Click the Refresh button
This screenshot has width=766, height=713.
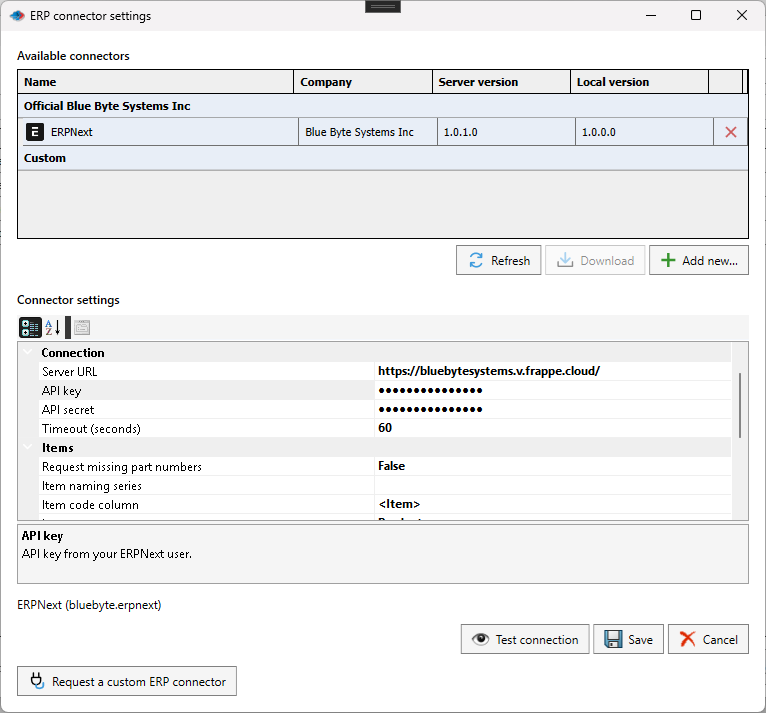(498, 260)
